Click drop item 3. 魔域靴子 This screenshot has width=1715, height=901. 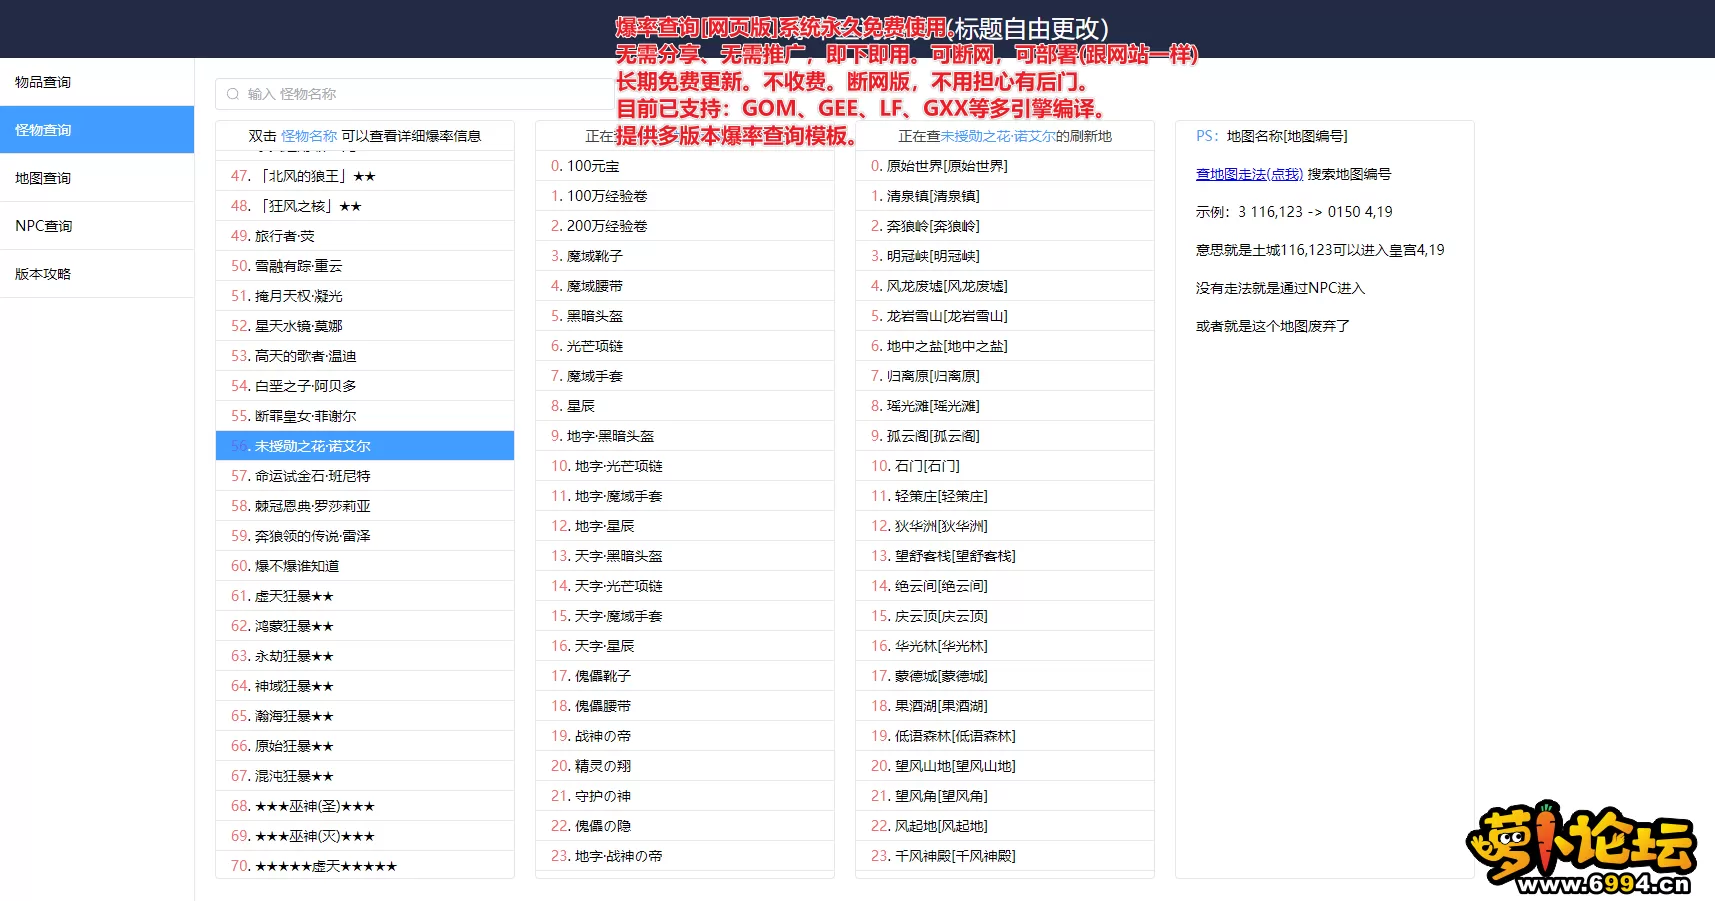(685, 256)
